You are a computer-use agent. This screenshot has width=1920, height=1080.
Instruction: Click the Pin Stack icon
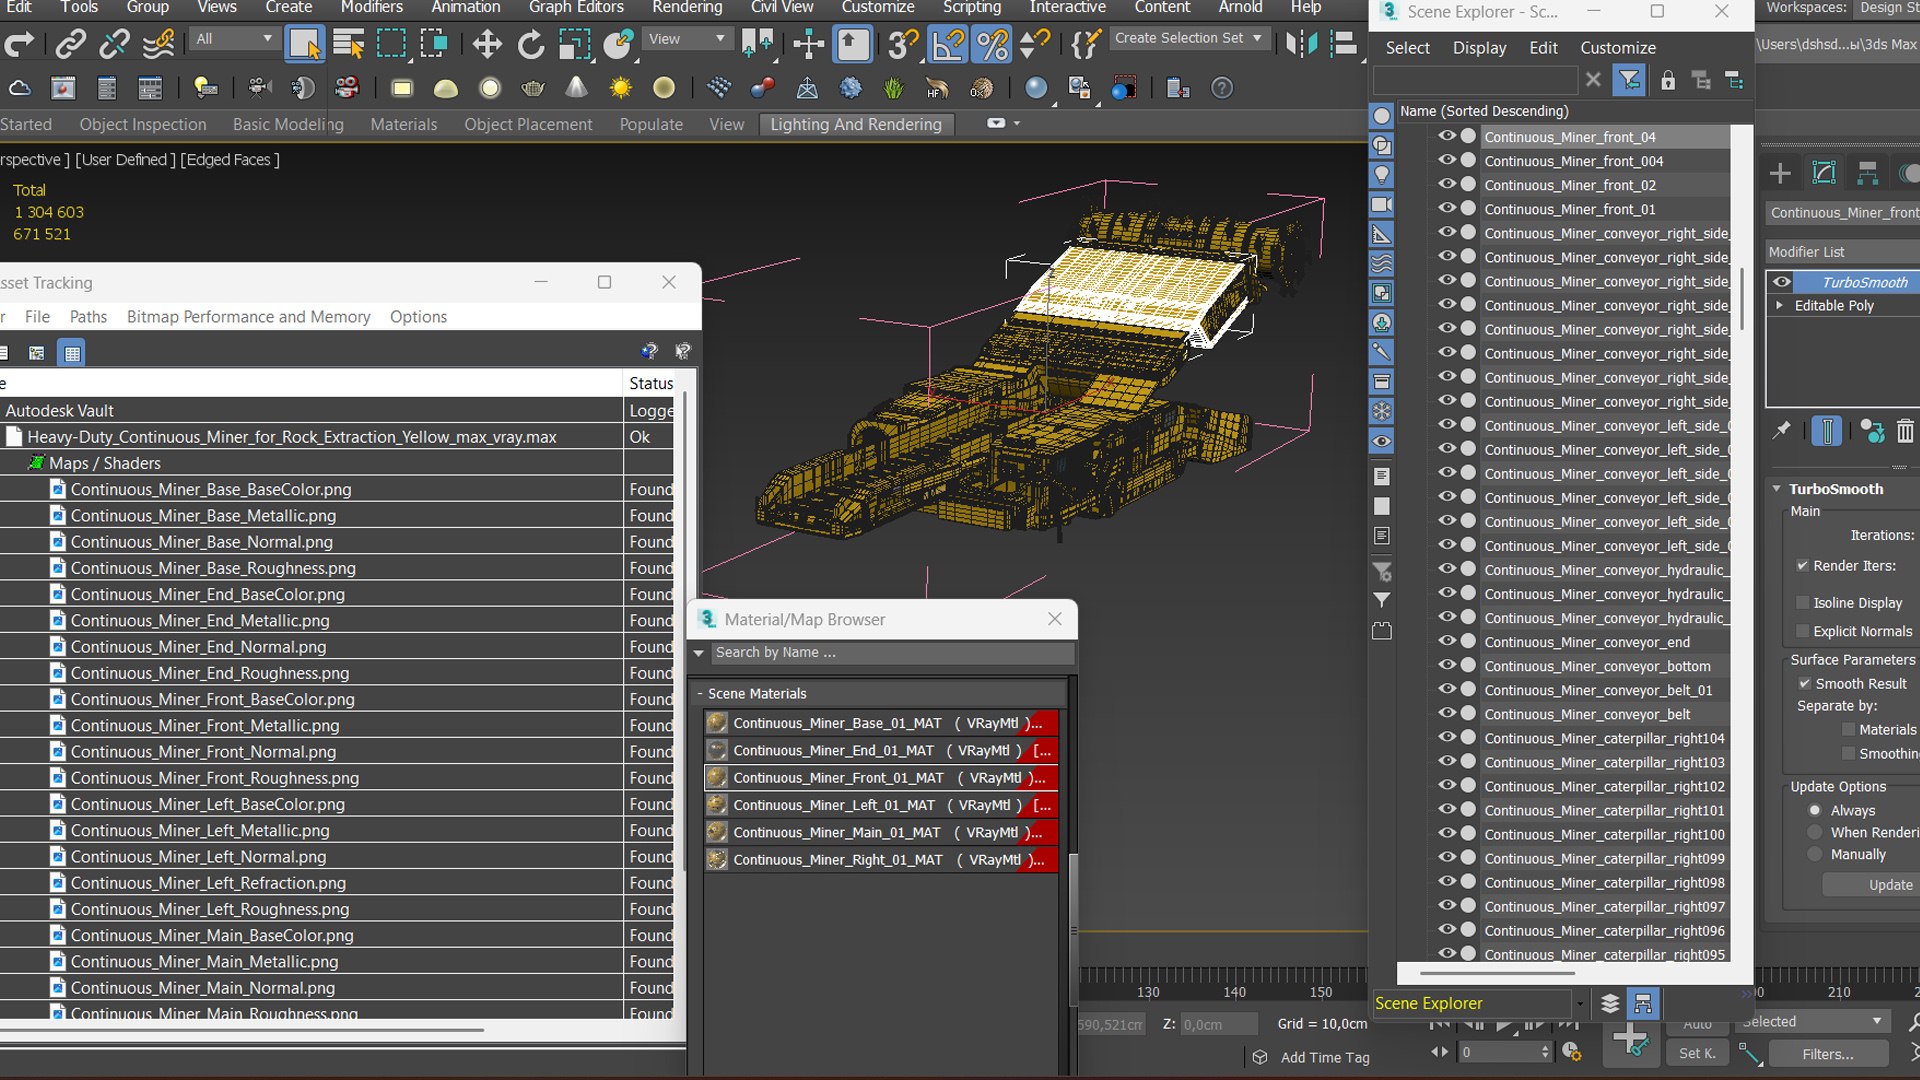pyautogui.click(x=1782, y=431)
